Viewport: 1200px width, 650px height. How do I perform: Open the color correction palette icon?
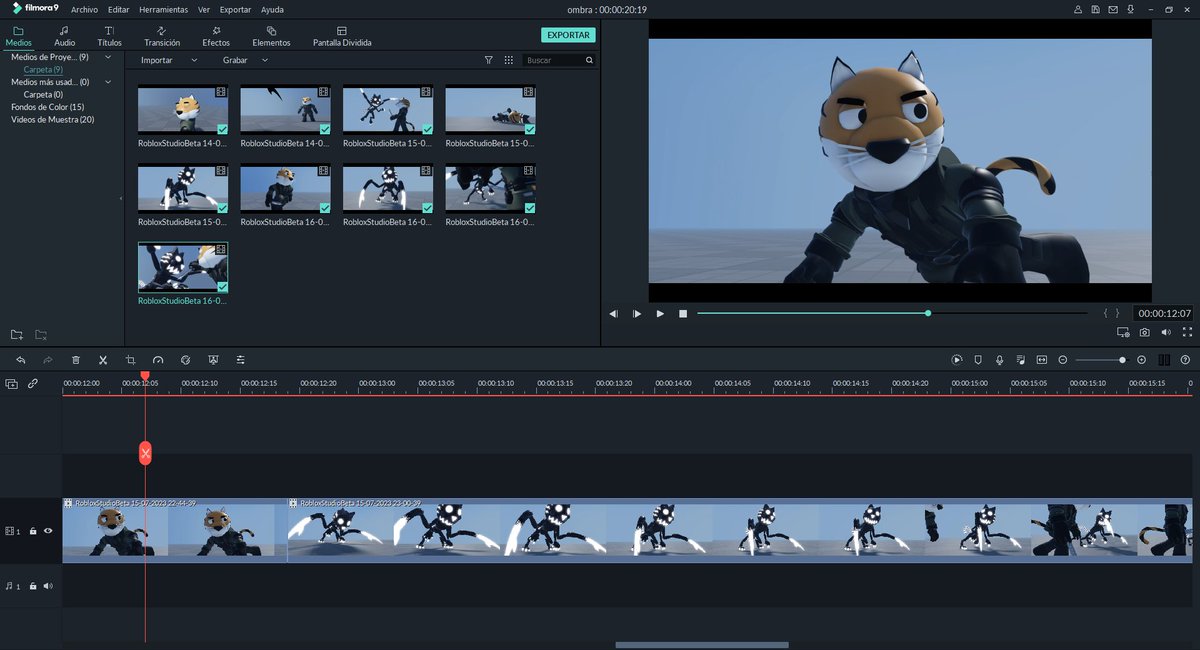point(185,360)
